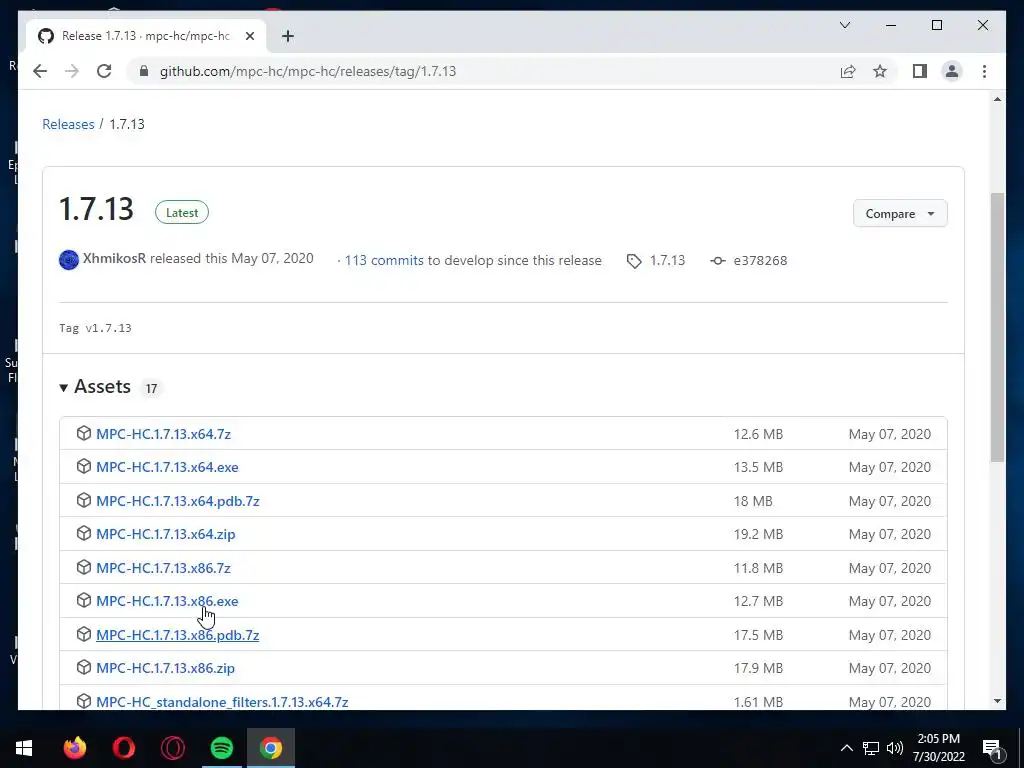Close the Release 1.7.13 tab
Viewport: 1024px width, 768px height.
(249, 36)
